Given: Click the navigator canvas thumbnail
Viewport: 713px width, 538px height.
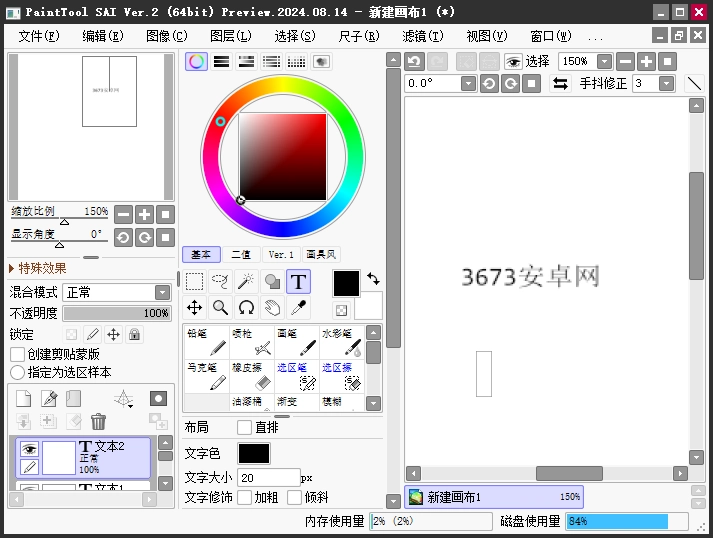Looking at the screenshot, I should pyautogui.click(x=109, y=91).
